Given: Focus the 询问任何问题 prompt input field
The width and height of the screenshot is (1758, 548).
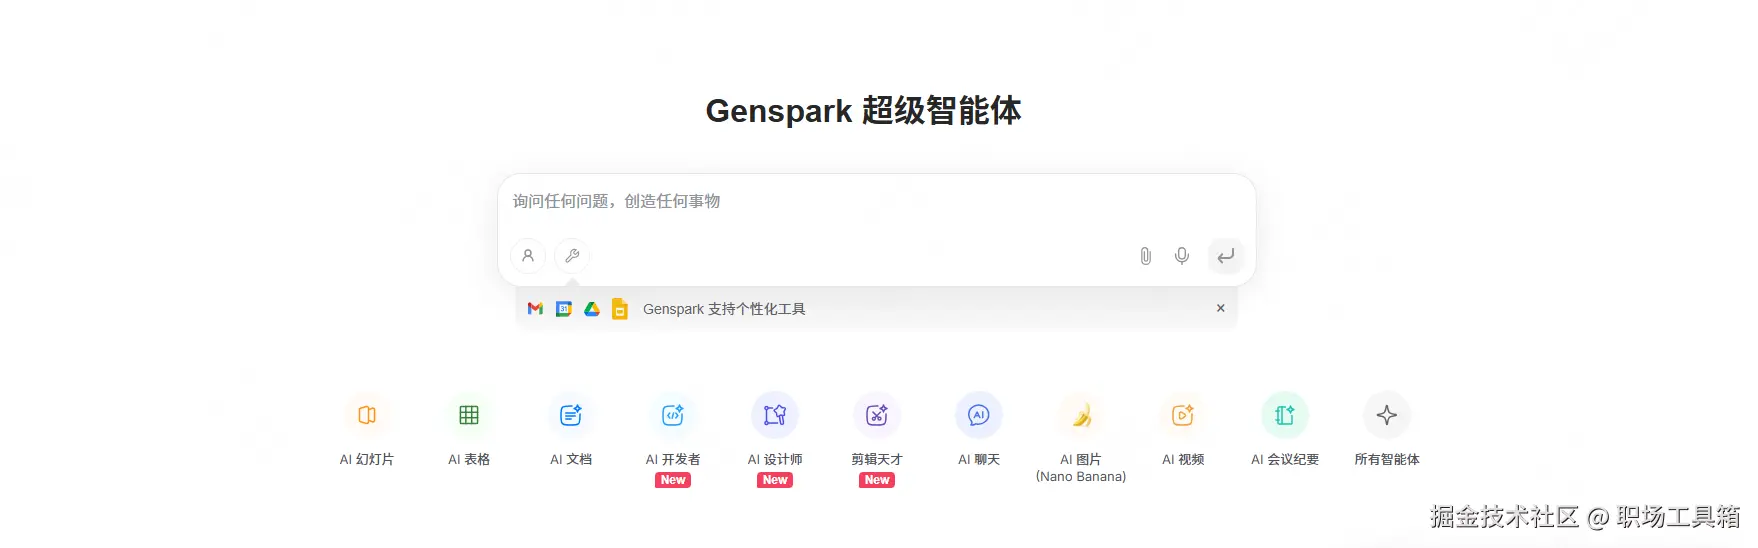Looking at the screenshot, I should click(x=876, y=202).
